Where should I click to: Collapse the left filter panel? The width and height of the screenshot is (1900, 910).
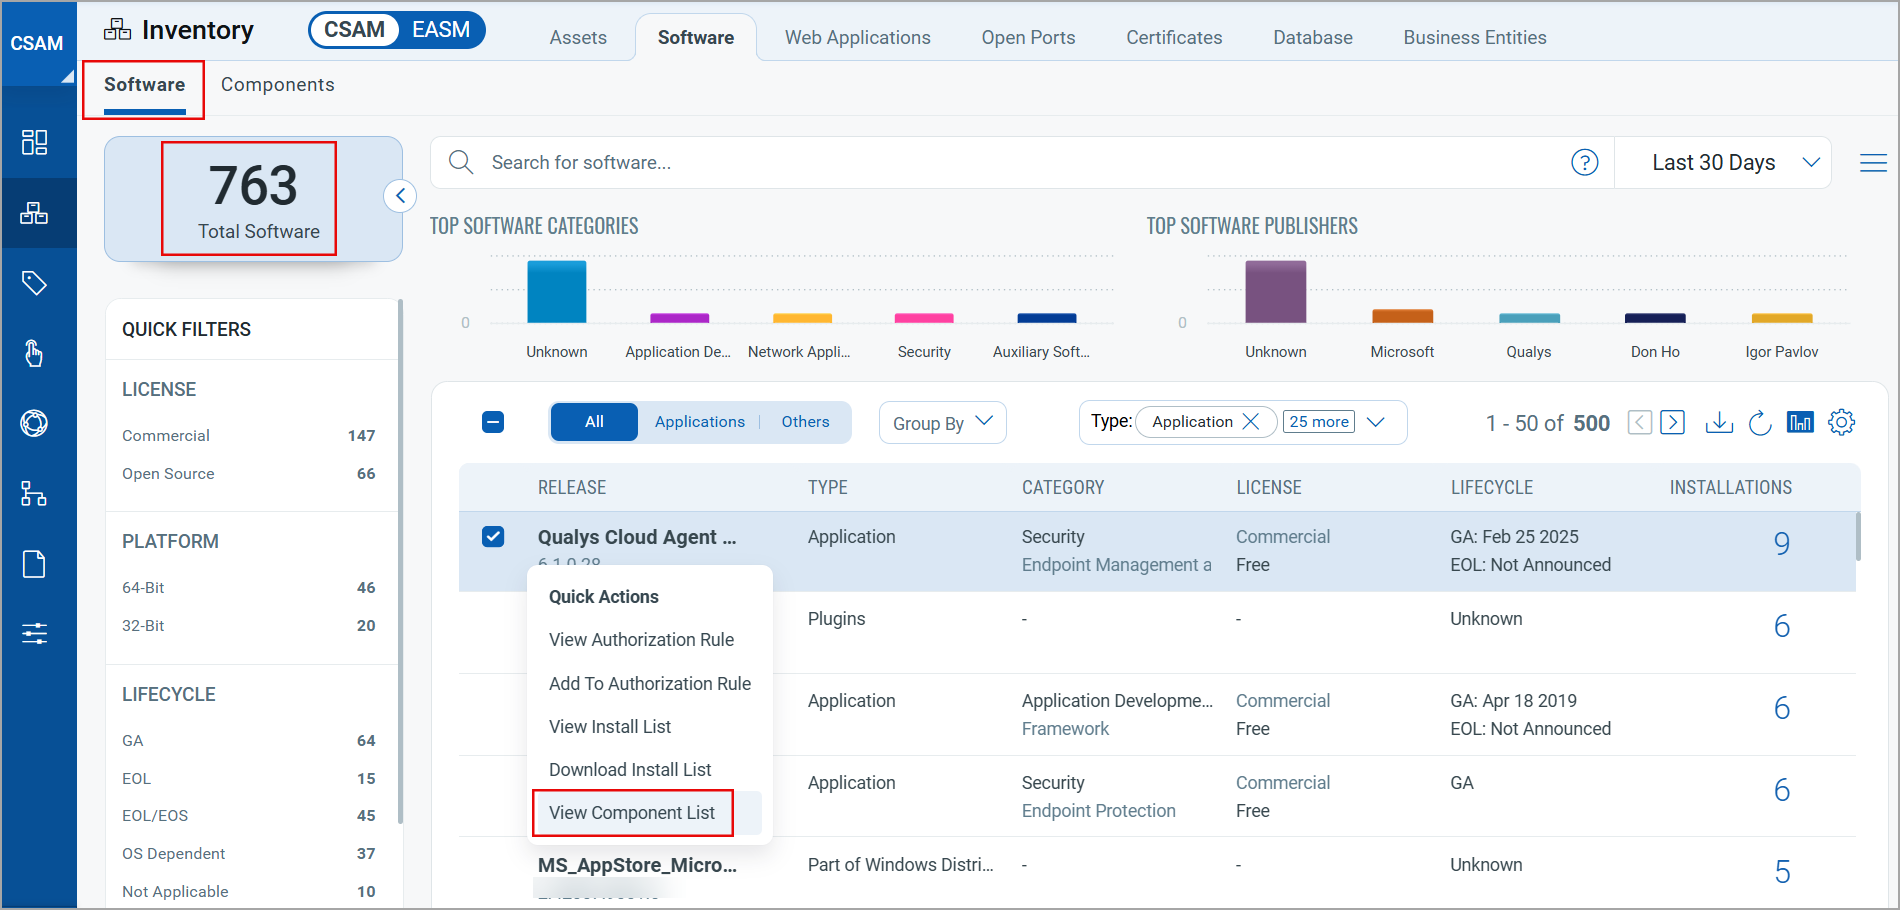[x=400, y=196]
